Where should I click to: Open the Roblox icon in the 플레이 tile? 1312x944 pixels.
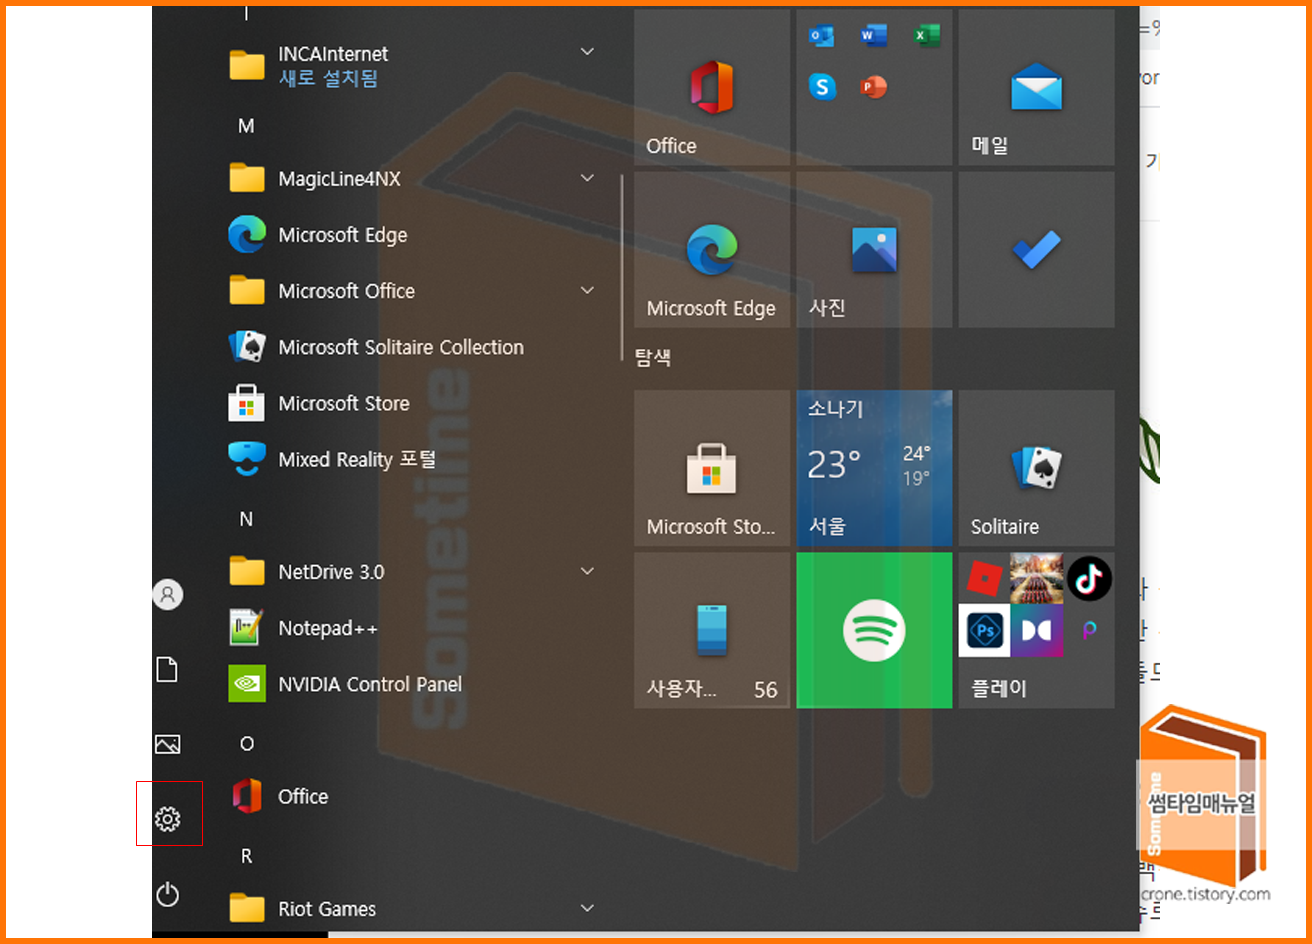(985, 578)
